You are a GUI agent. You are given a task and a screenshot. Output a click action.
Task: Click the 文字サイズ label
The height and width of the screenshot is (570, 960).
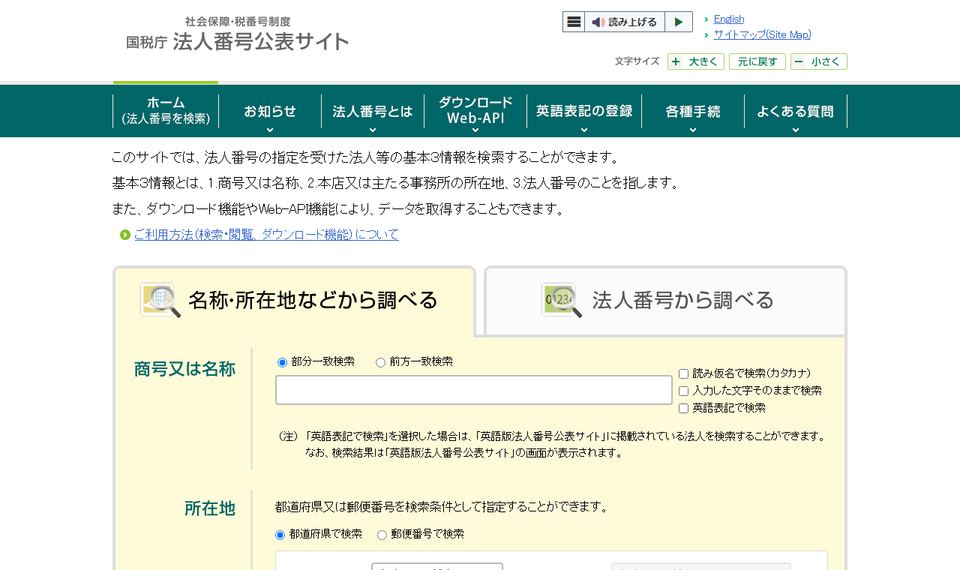(637, 61)
